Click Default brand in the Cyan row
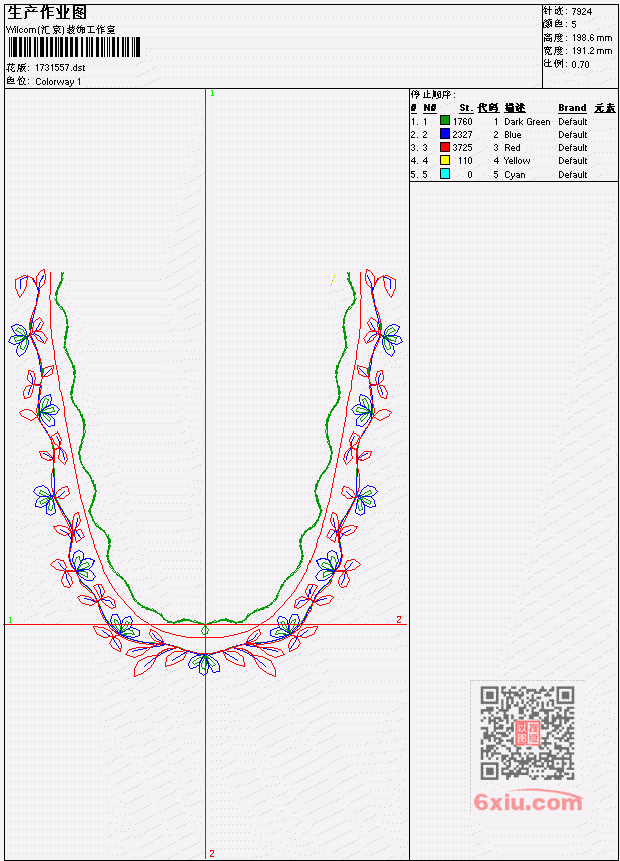Image resolution: width=620 pixels, height=861 pixels. click(x=573, y=175)
